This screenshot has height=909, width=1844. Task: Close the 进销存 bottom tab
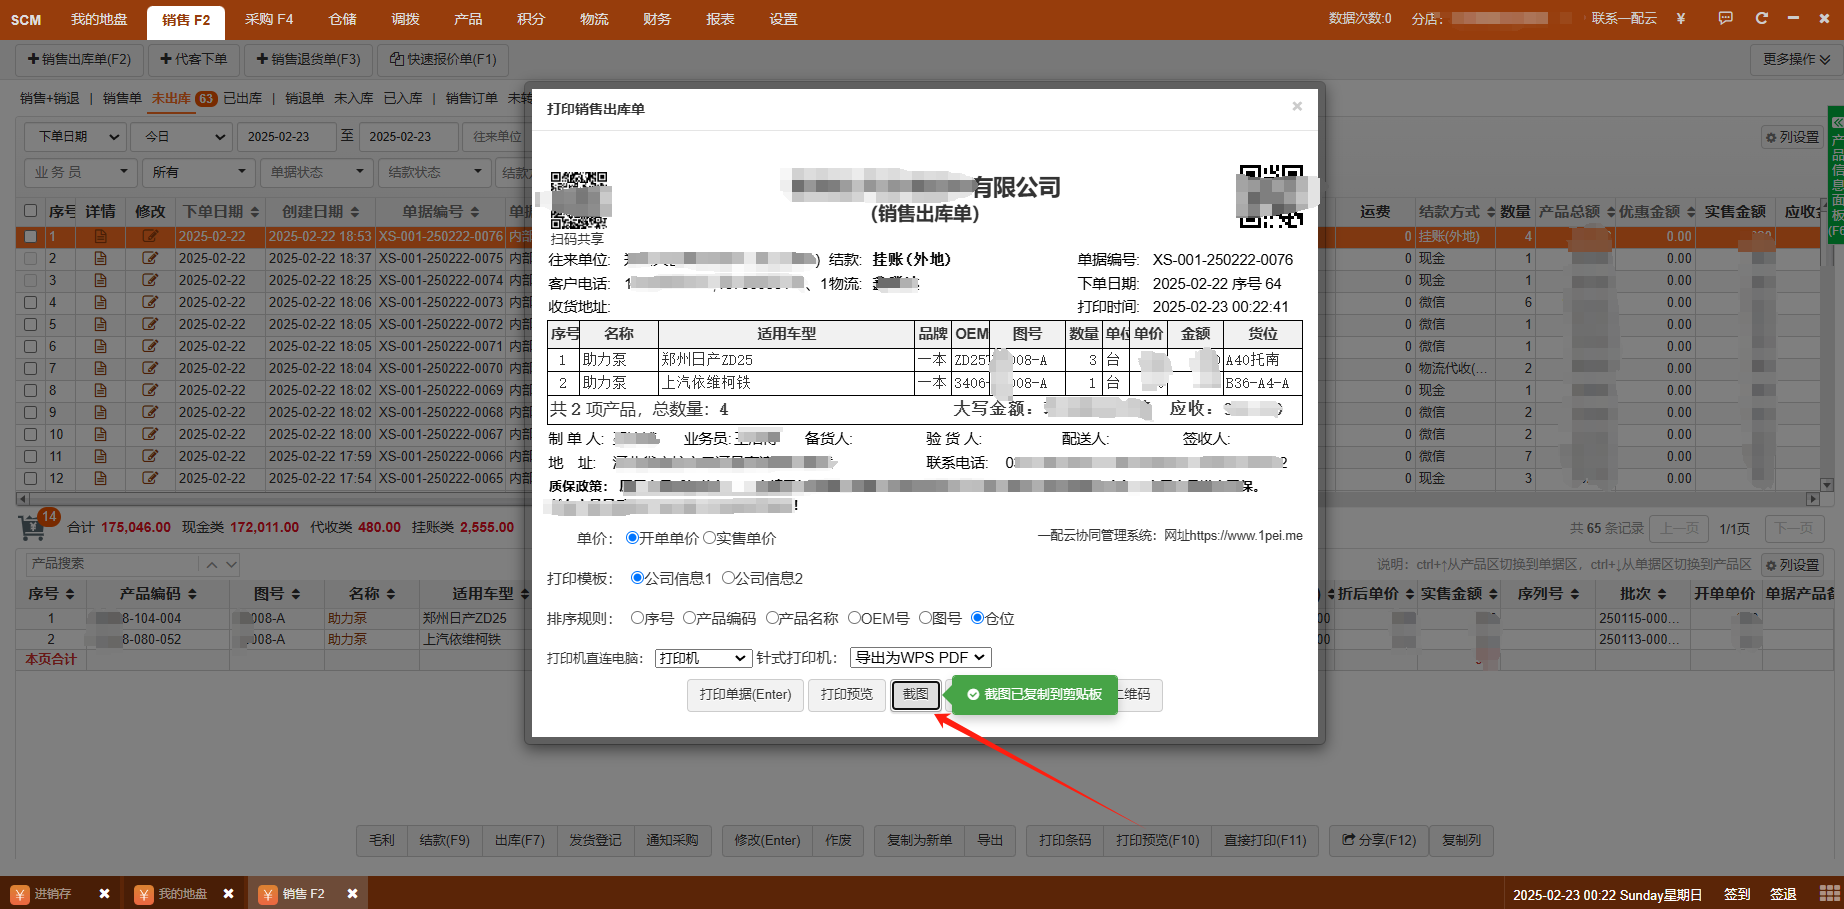[104, 894]
